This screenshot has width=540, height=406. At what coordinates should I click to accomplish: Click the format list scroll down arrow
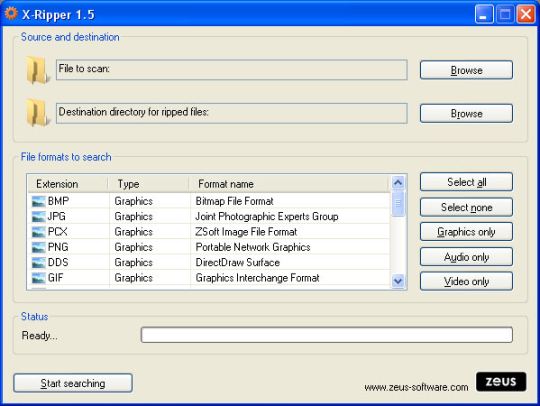pos(398,281)
